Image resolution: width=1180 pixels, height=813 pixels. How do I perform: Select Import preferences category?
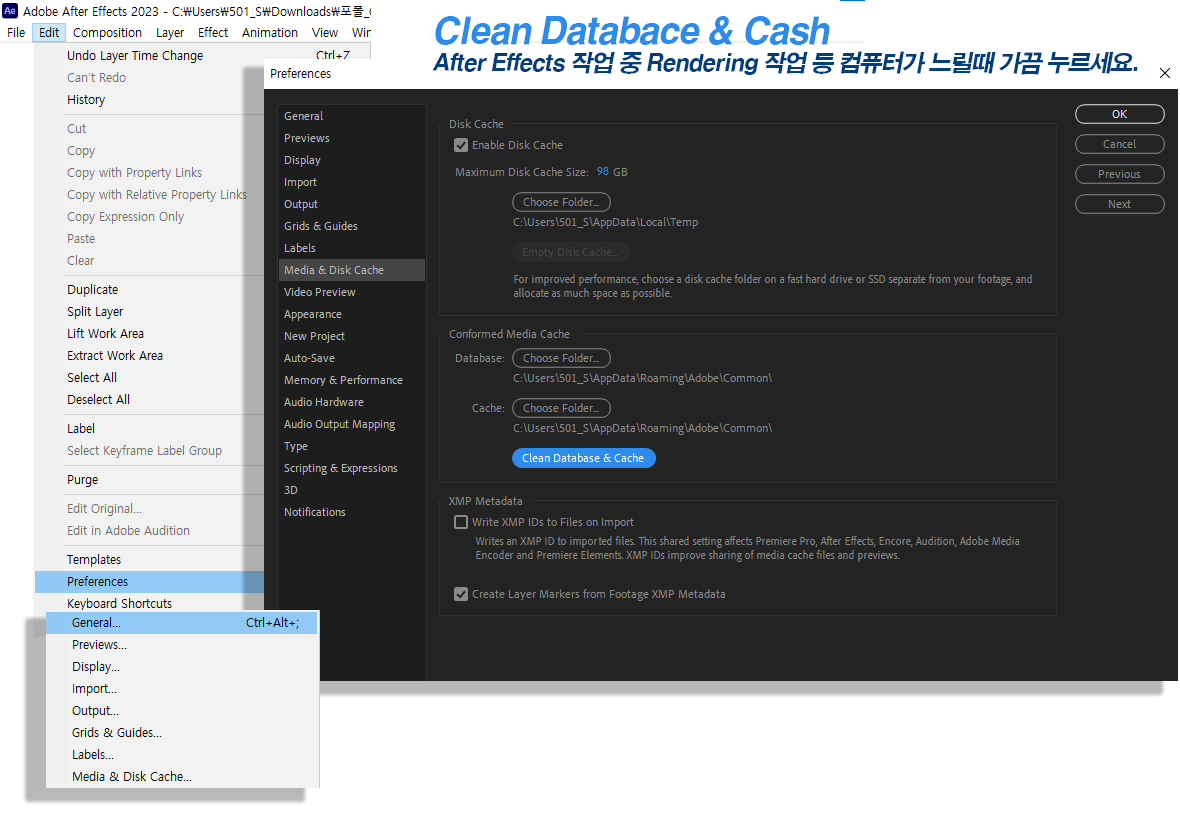pyautogui.click(x=351, y=182)
